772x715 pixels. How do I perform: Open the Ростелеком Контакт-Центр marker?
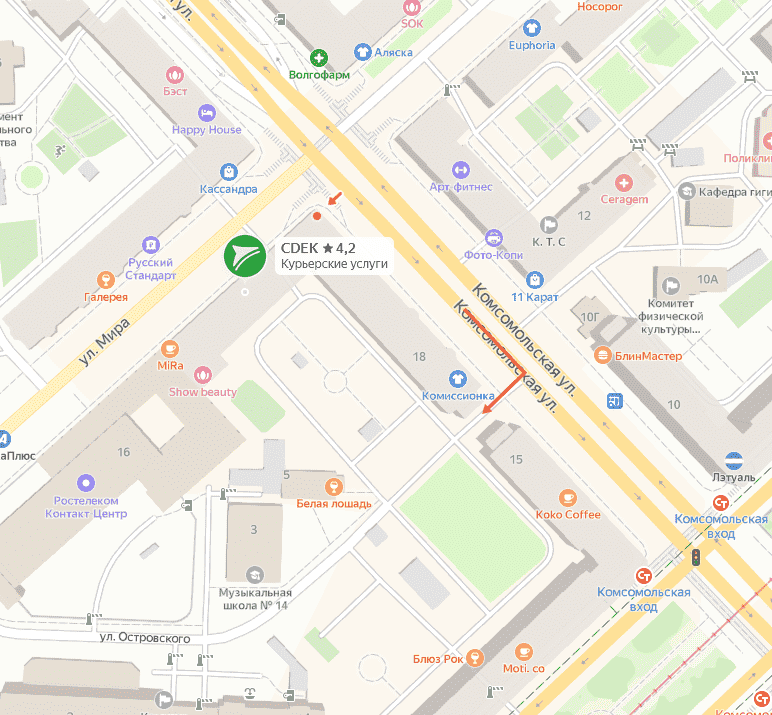click(x=86, y=483)
